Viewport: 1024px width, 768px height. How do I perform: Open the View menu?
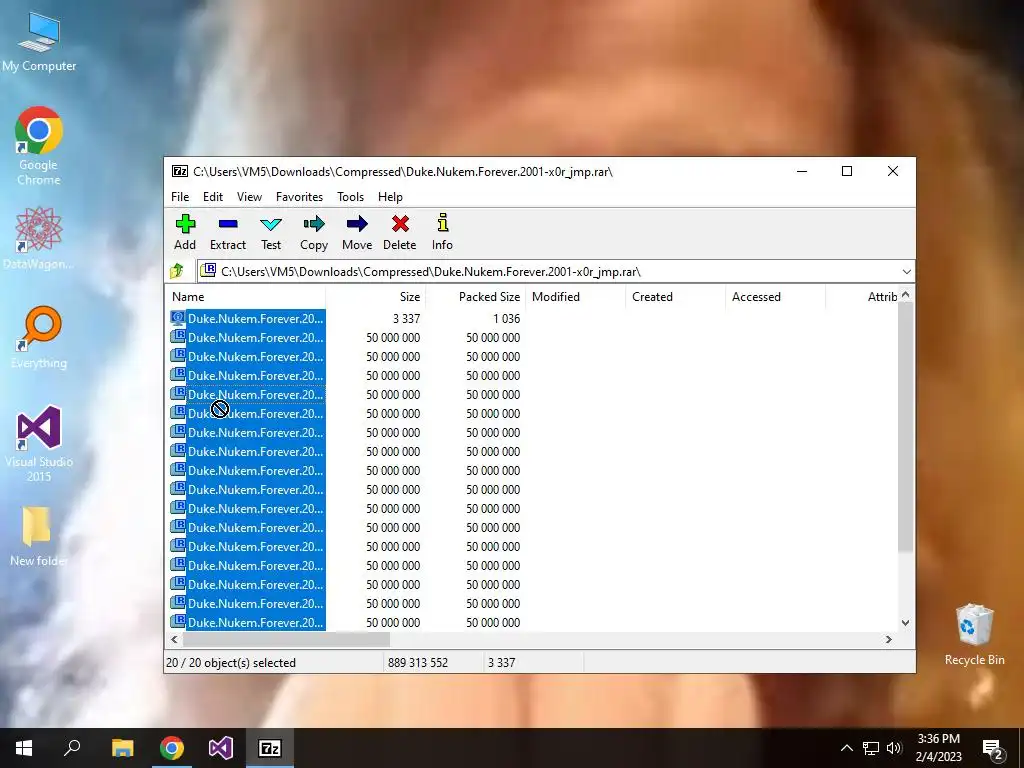click(x=249, y=197)
